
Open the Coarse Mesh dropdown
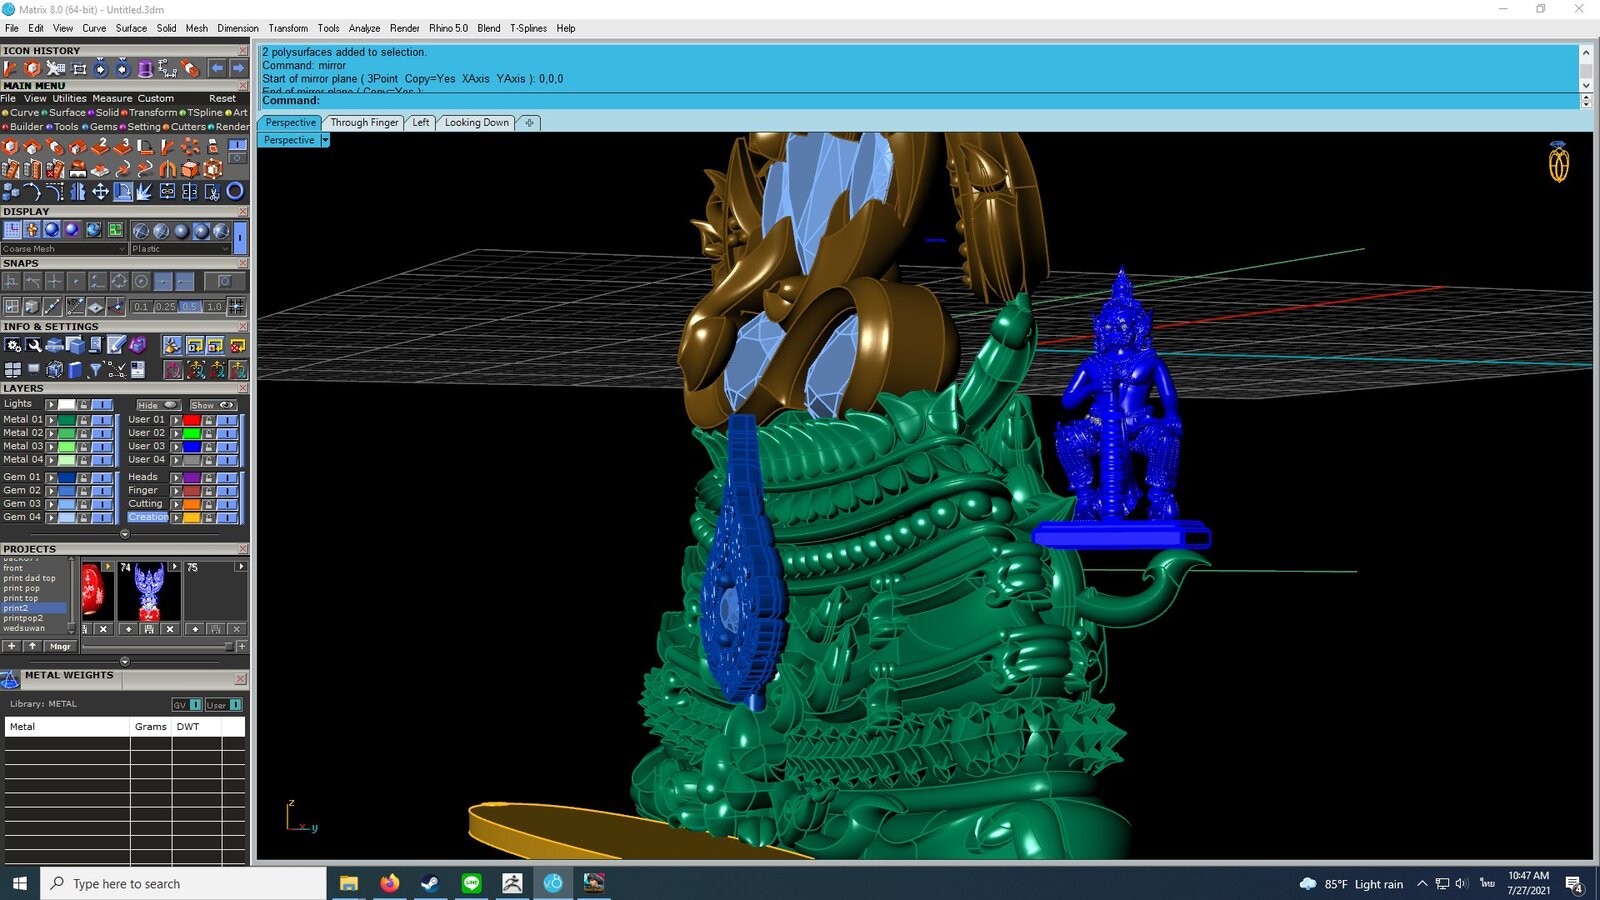(x=64, y=249)
